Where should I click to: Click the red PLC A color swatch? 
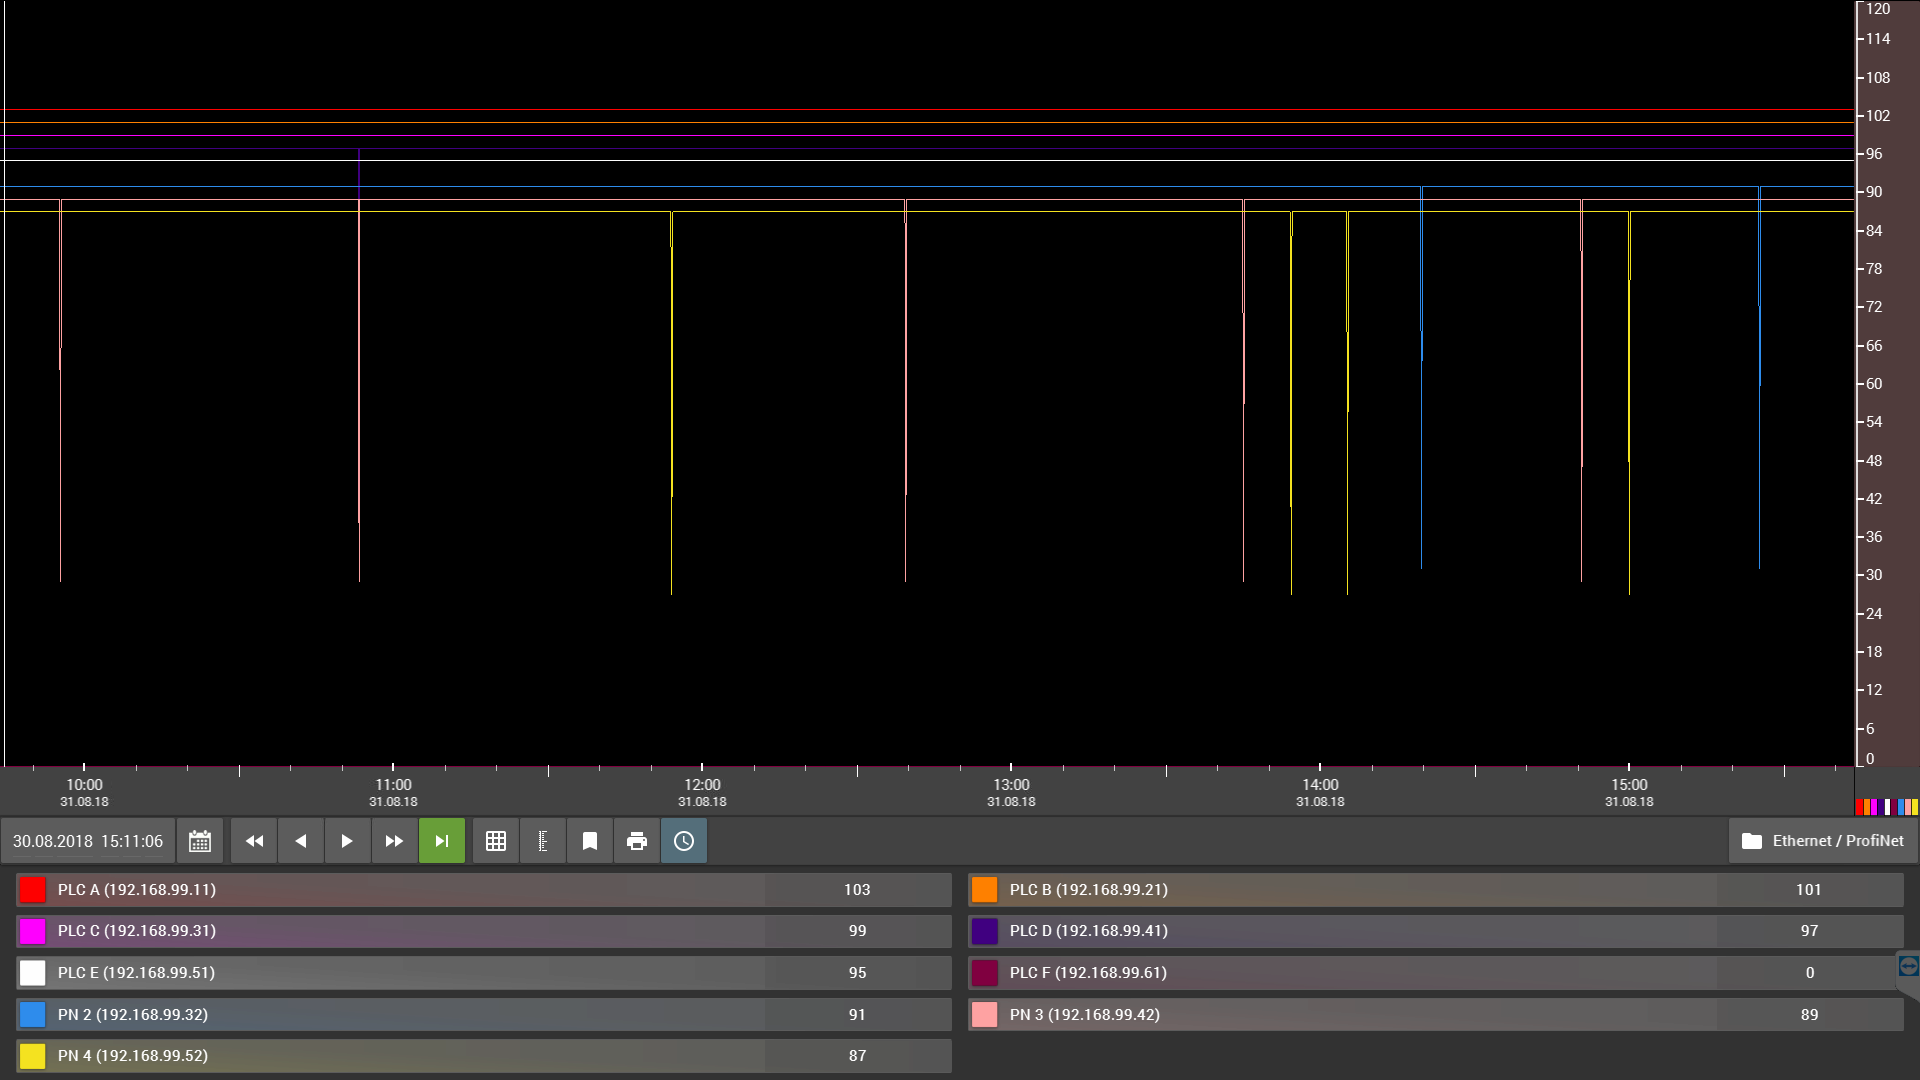point(33,890)
